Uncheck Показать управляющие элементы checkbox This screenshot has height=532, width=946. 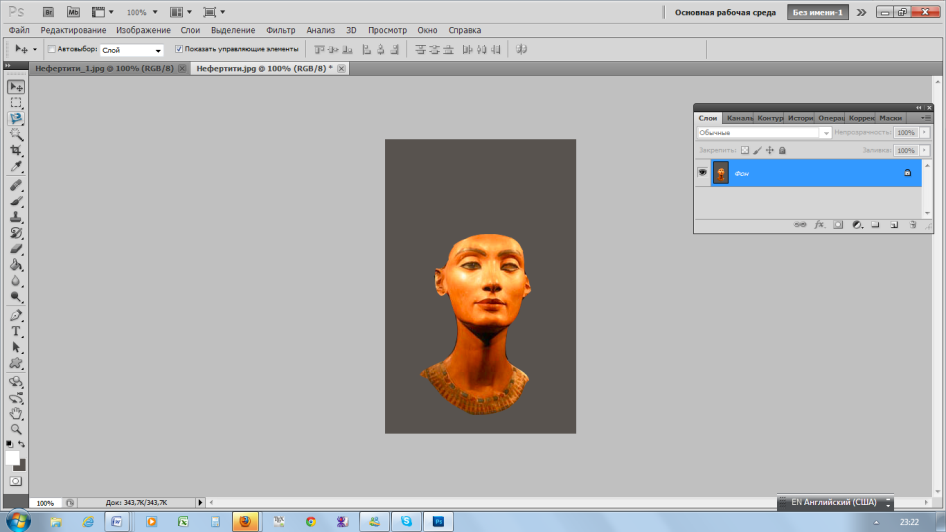[179, 49]
